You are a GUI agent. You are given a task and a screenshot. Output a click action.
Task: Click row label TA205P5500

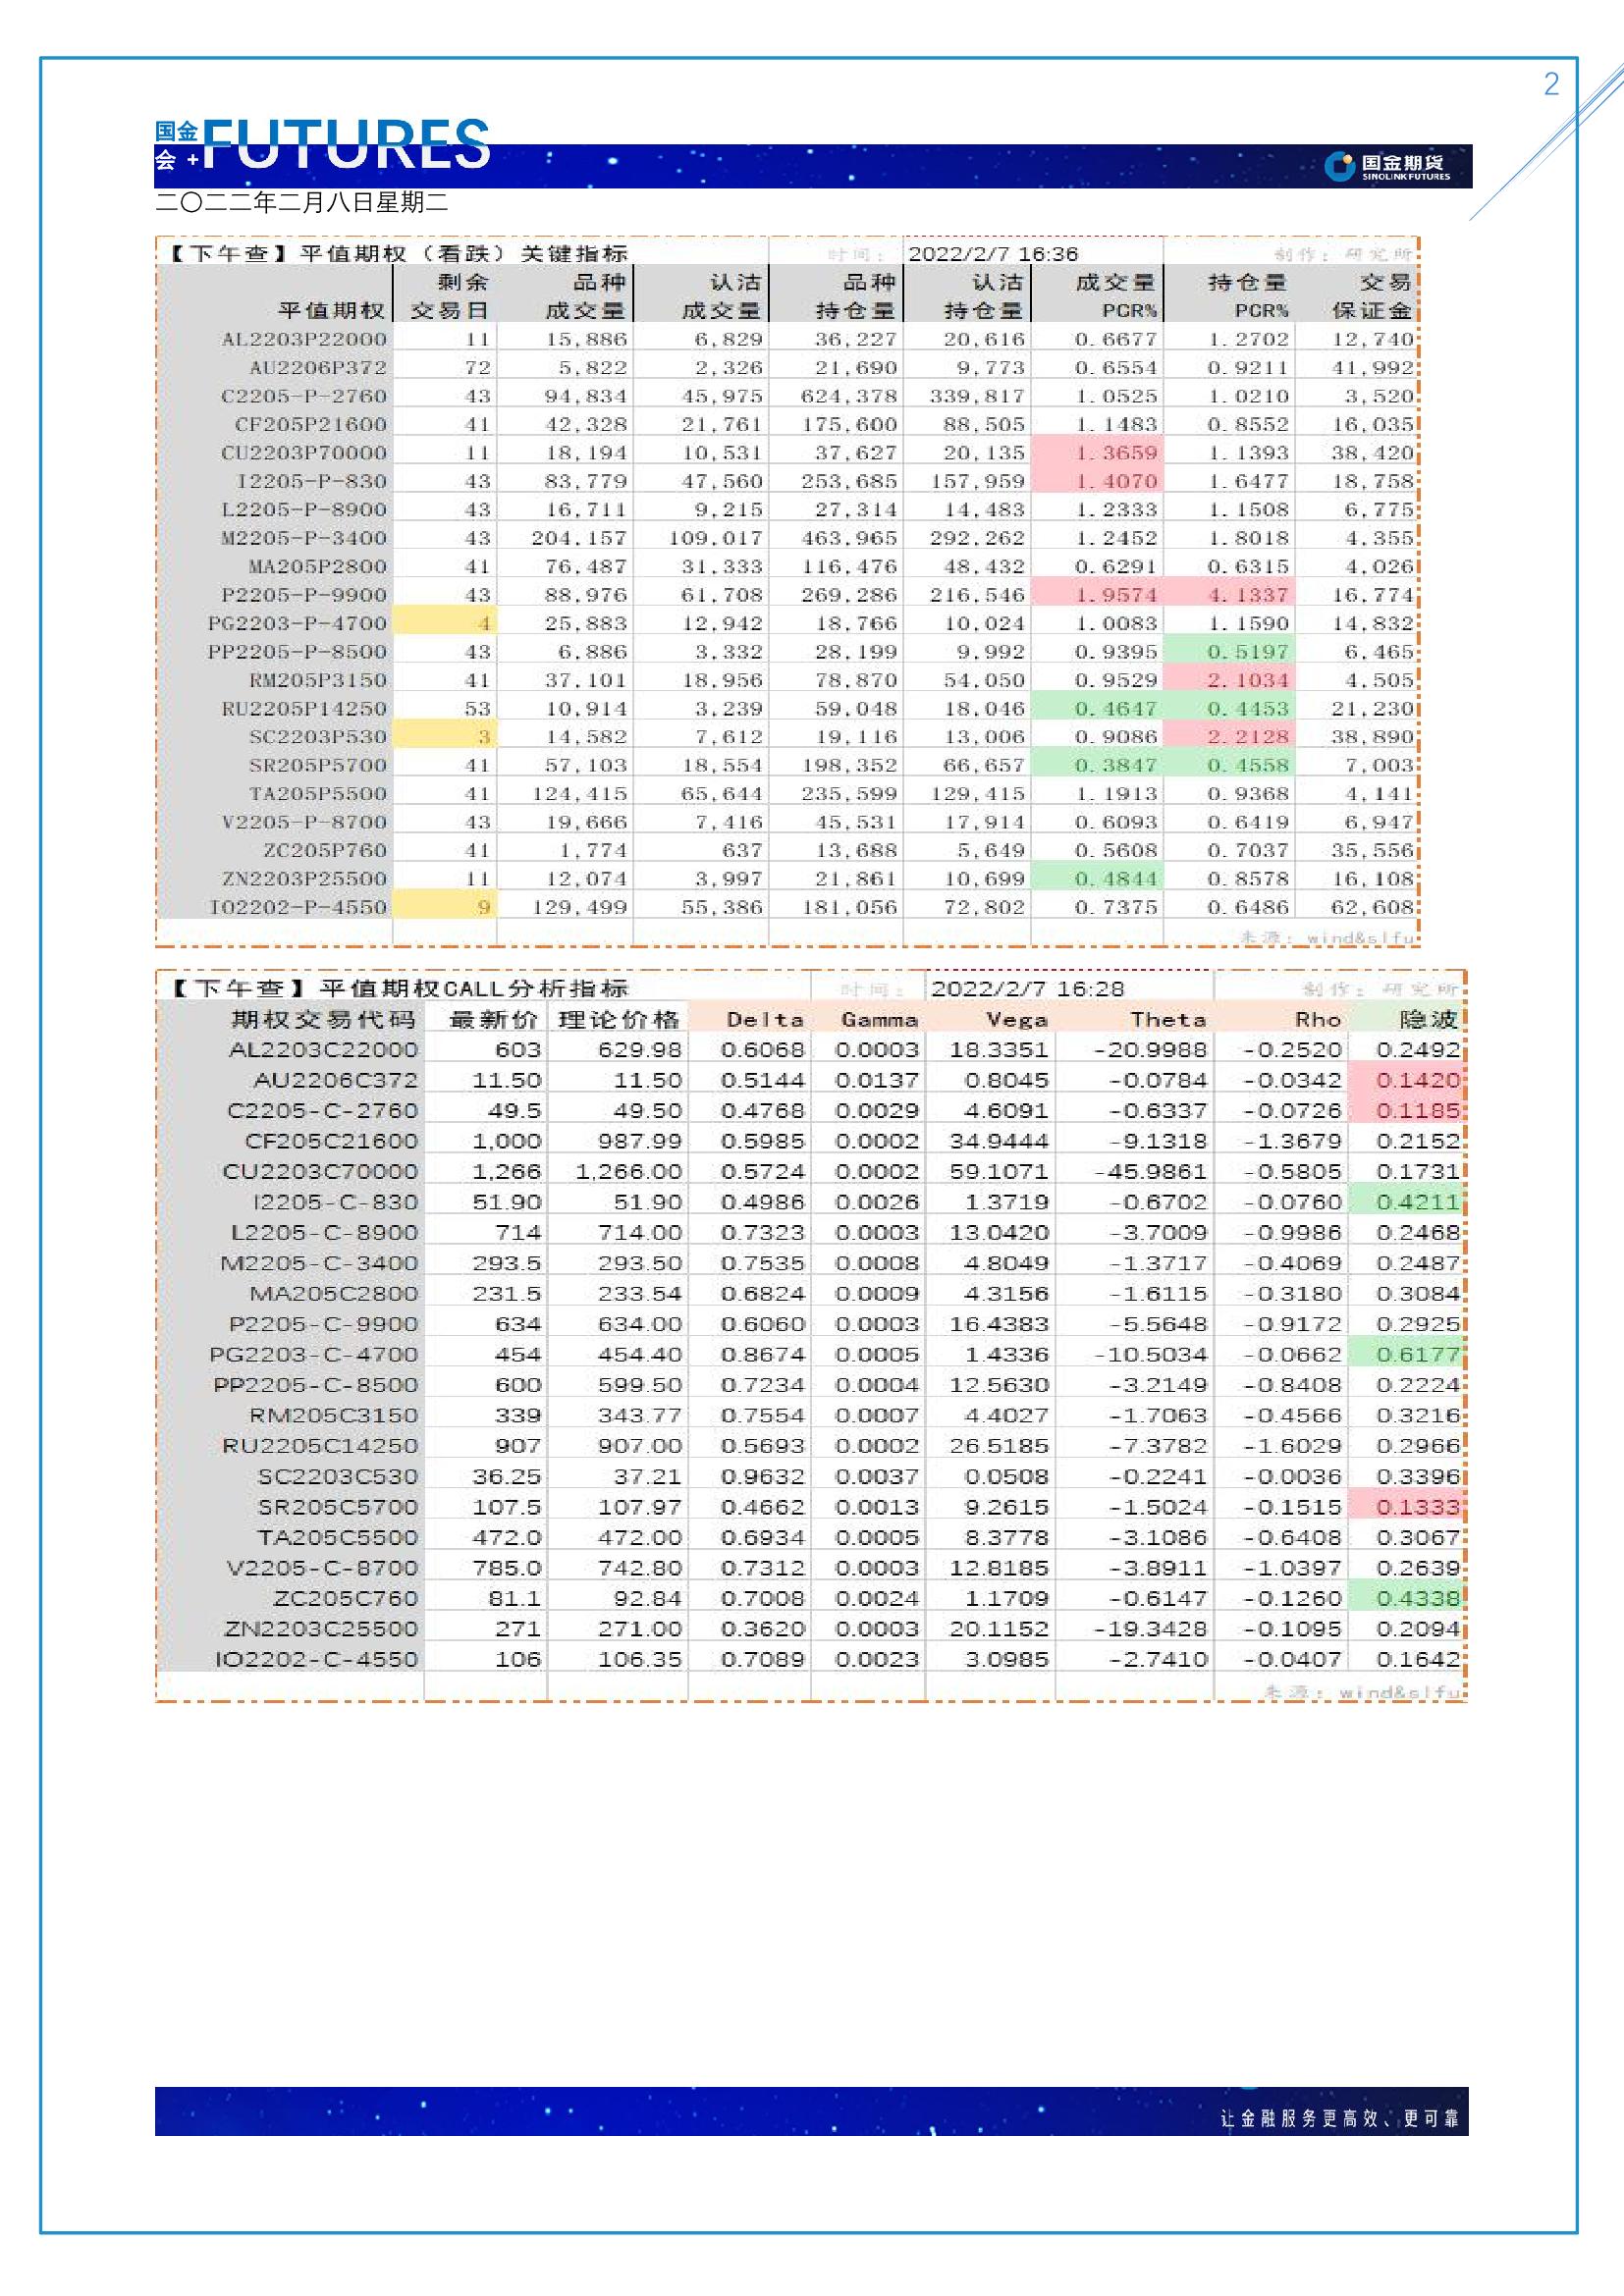pyautogui.click(x=318, y=794)
